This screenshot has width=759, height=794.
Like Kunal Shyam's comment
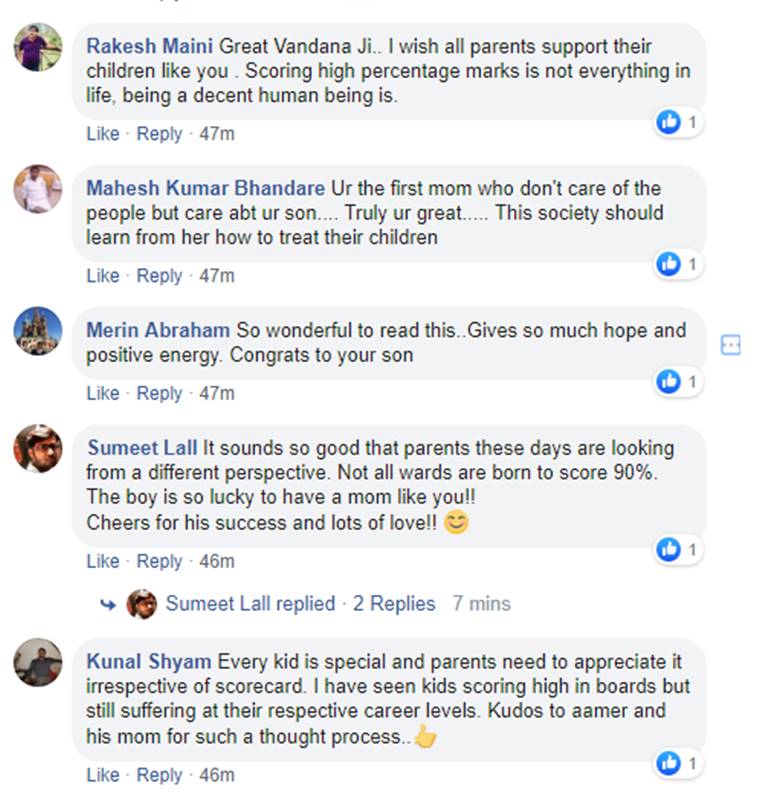(102, 775)
